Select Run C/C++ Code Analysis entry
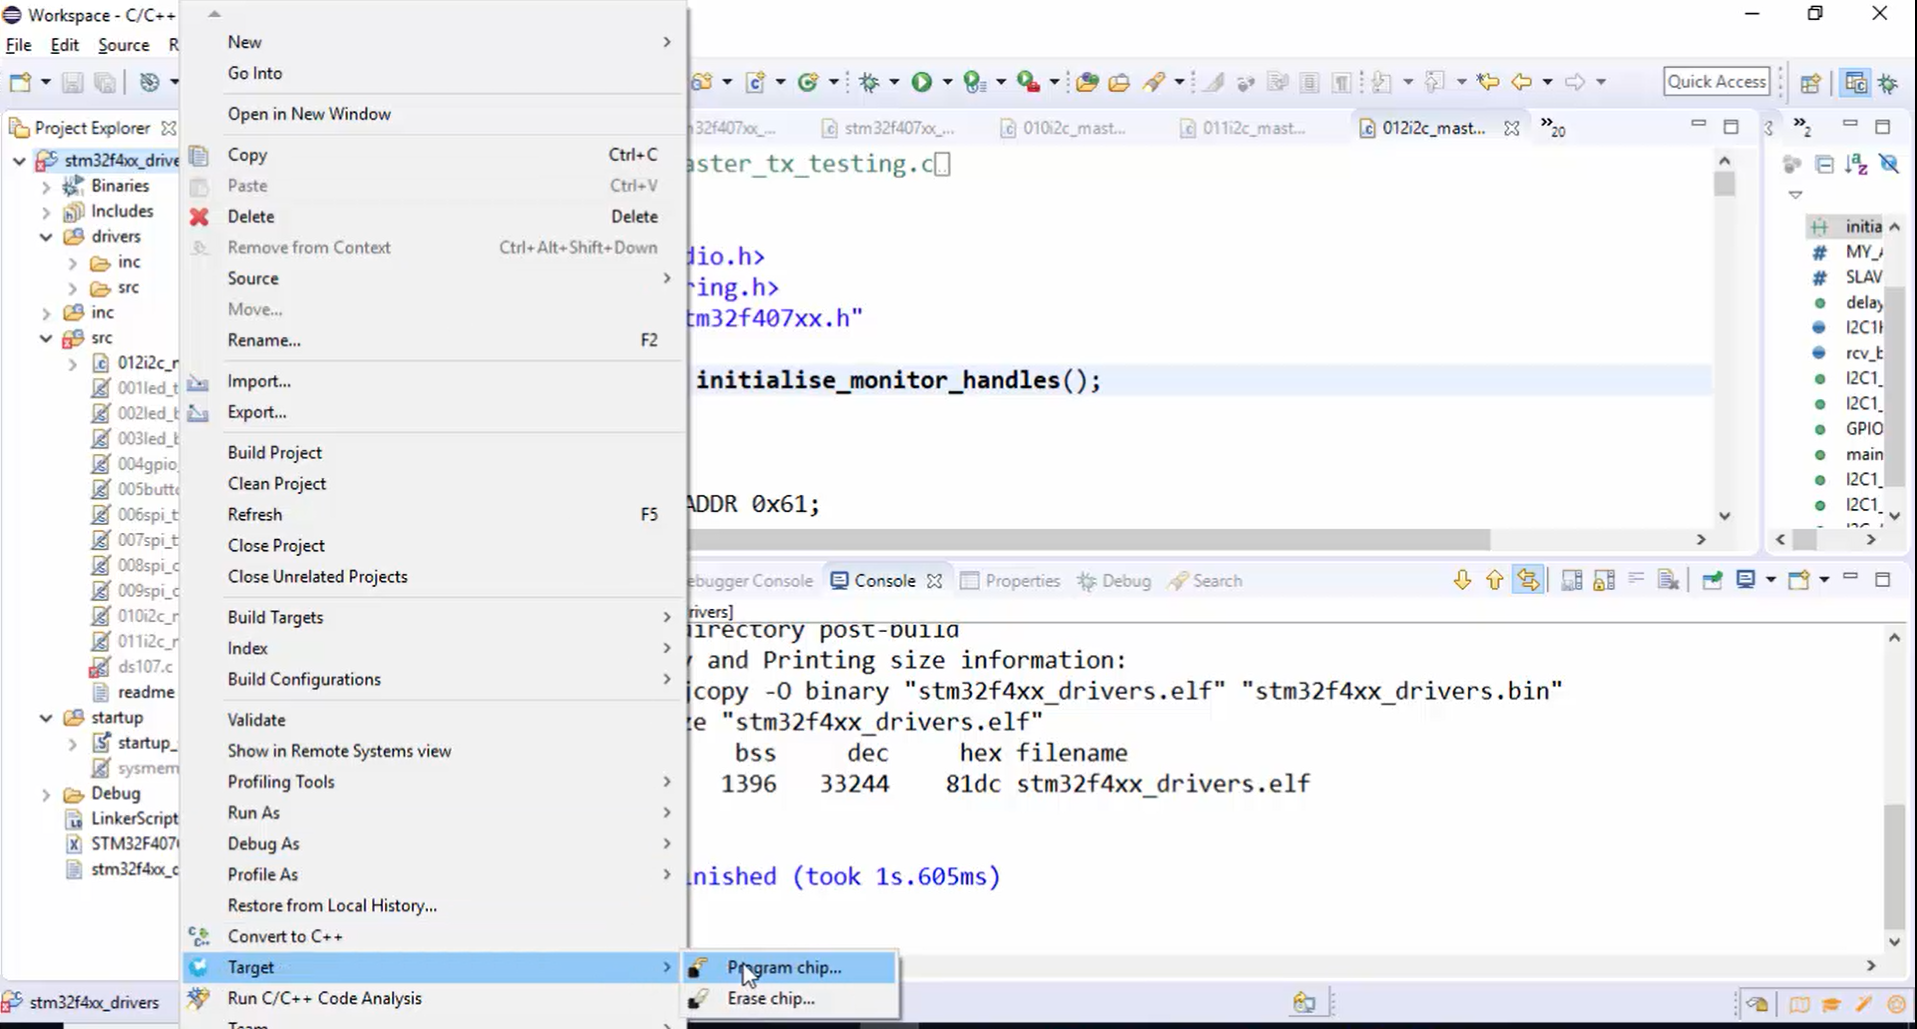The width and height of the screenshot is (1917, 1029). click(x=434, y=998)
